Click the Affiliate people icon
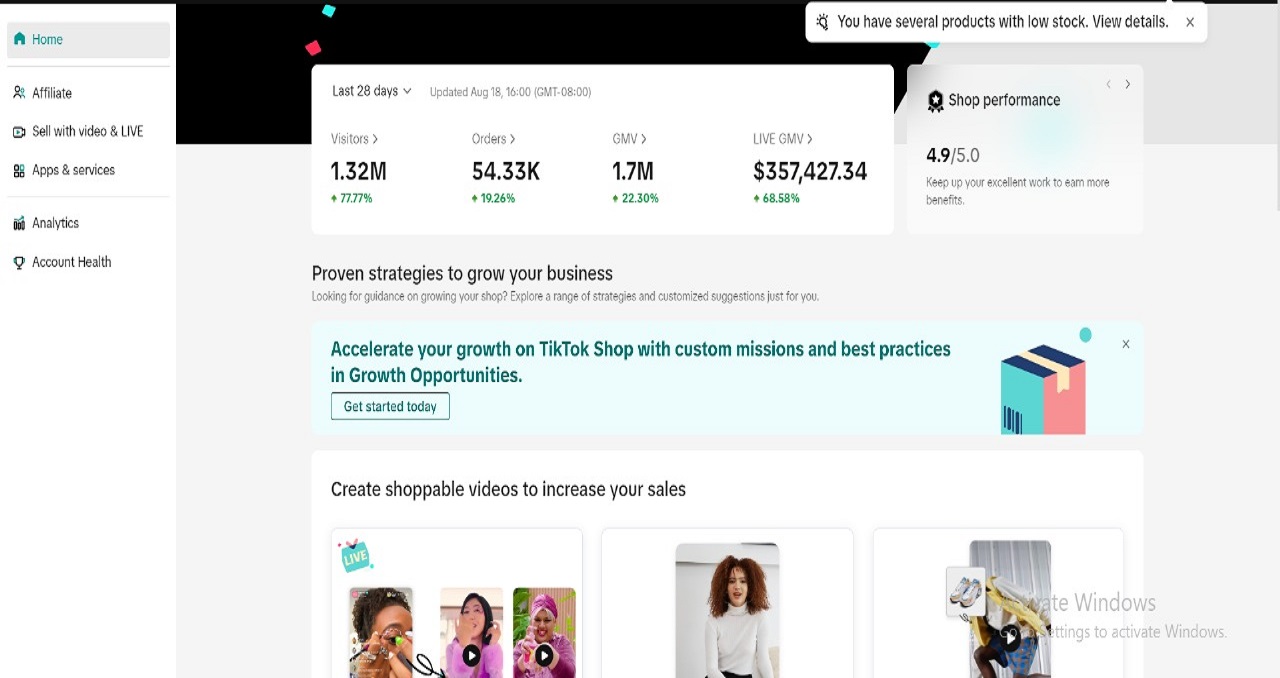The width and height of the screenshot is (1280, 678). click(19, 93)
